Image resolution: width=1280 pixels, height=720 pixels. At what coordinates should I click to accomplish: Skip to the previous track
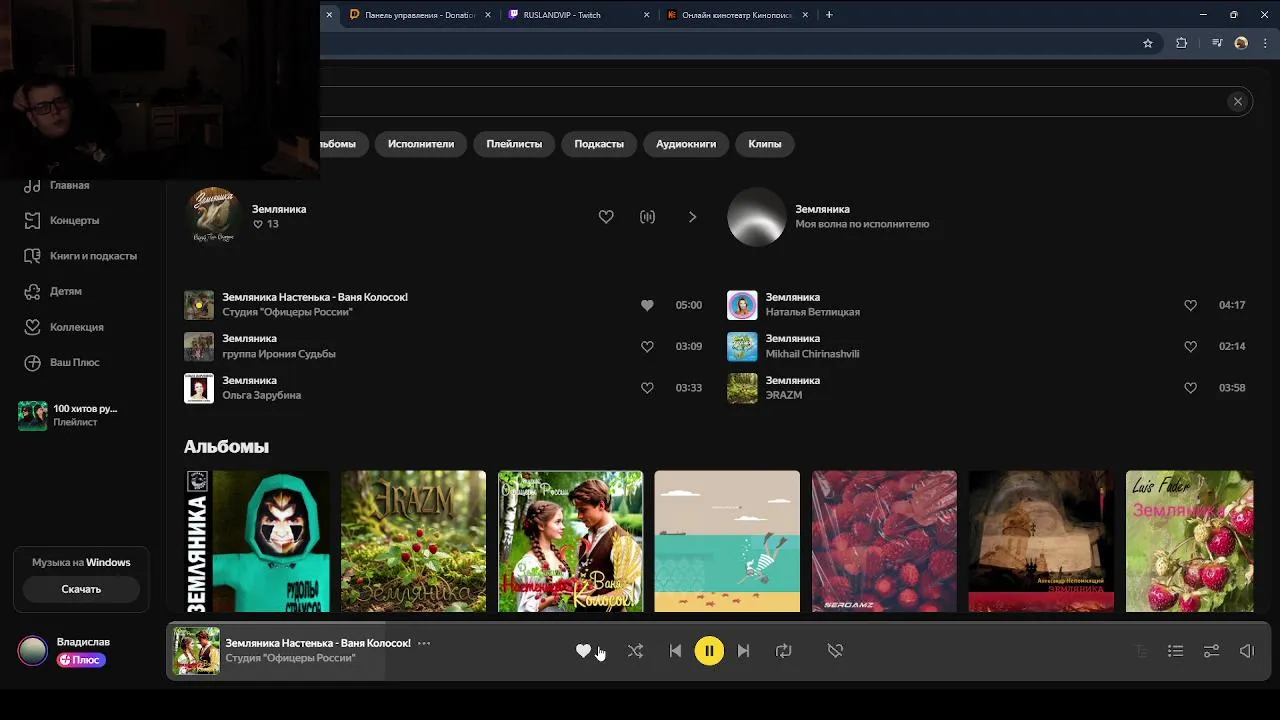coord(675,651)
